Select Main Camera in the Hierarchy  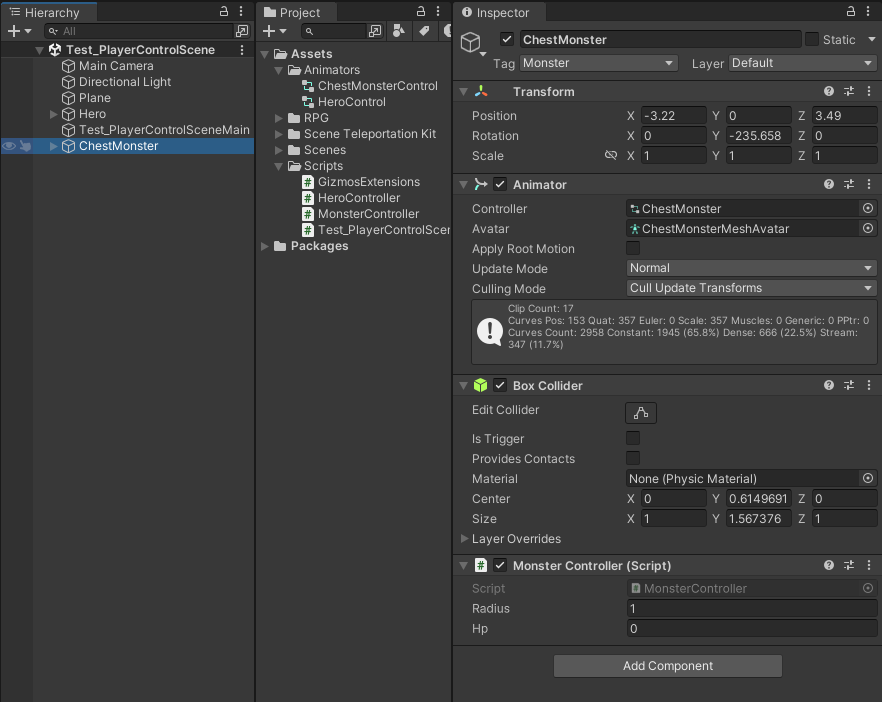[116, 66]
